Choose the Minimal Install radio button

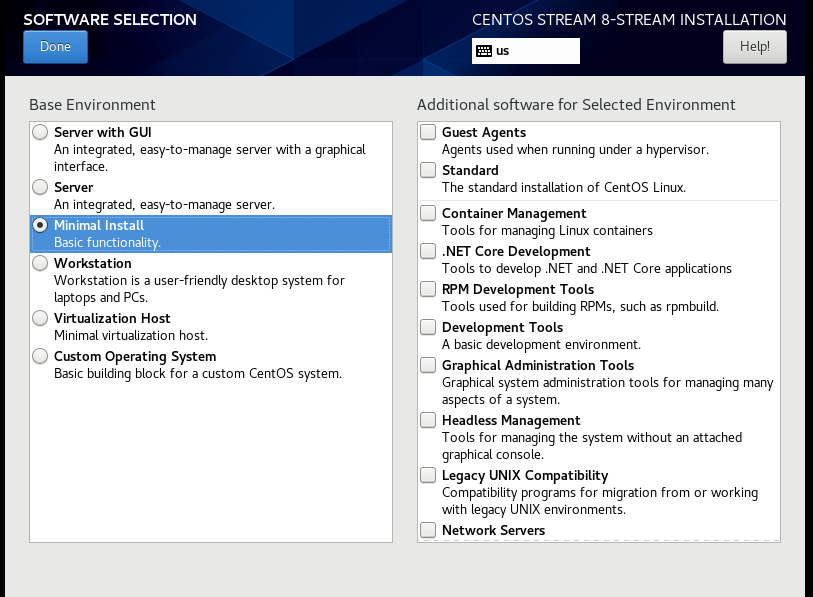[x=40, y=225]
